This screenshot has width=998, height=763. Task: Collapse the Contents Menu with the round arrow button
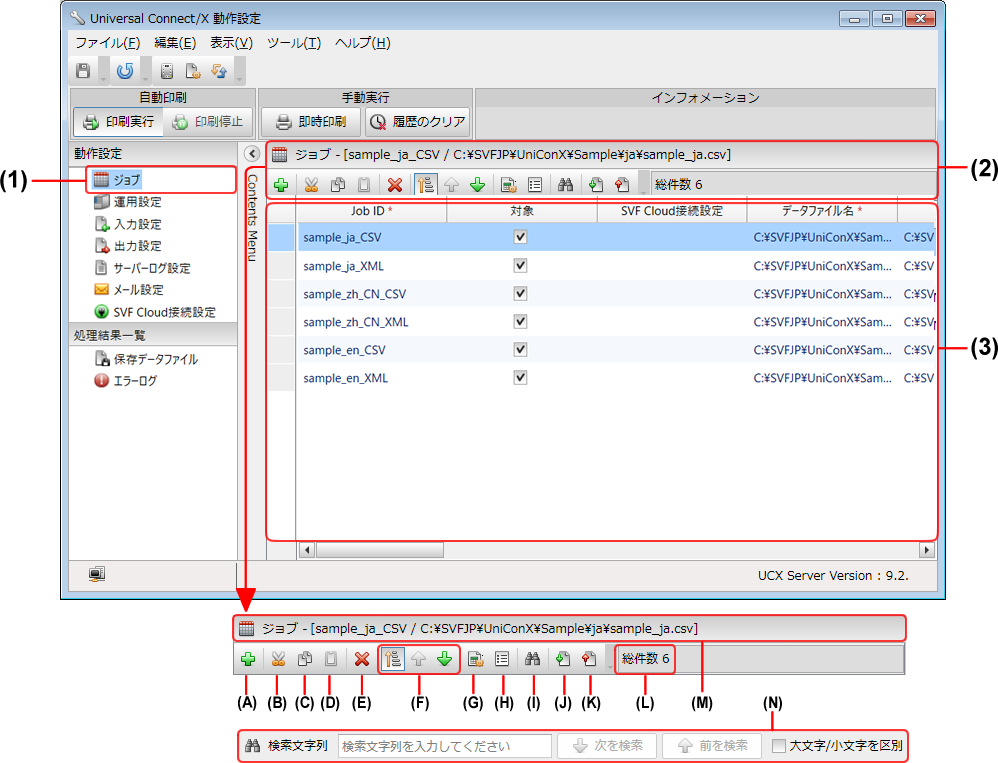pyautogui.click(x=253, y=154)
